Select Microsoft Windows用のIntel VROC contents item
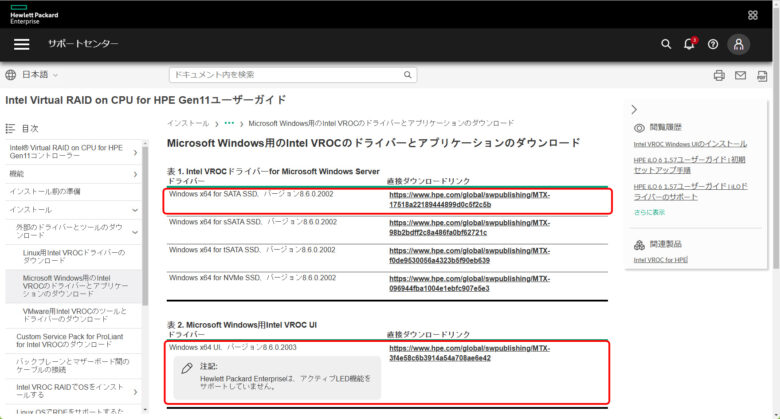Screen dimensions: 780x419 75,286
